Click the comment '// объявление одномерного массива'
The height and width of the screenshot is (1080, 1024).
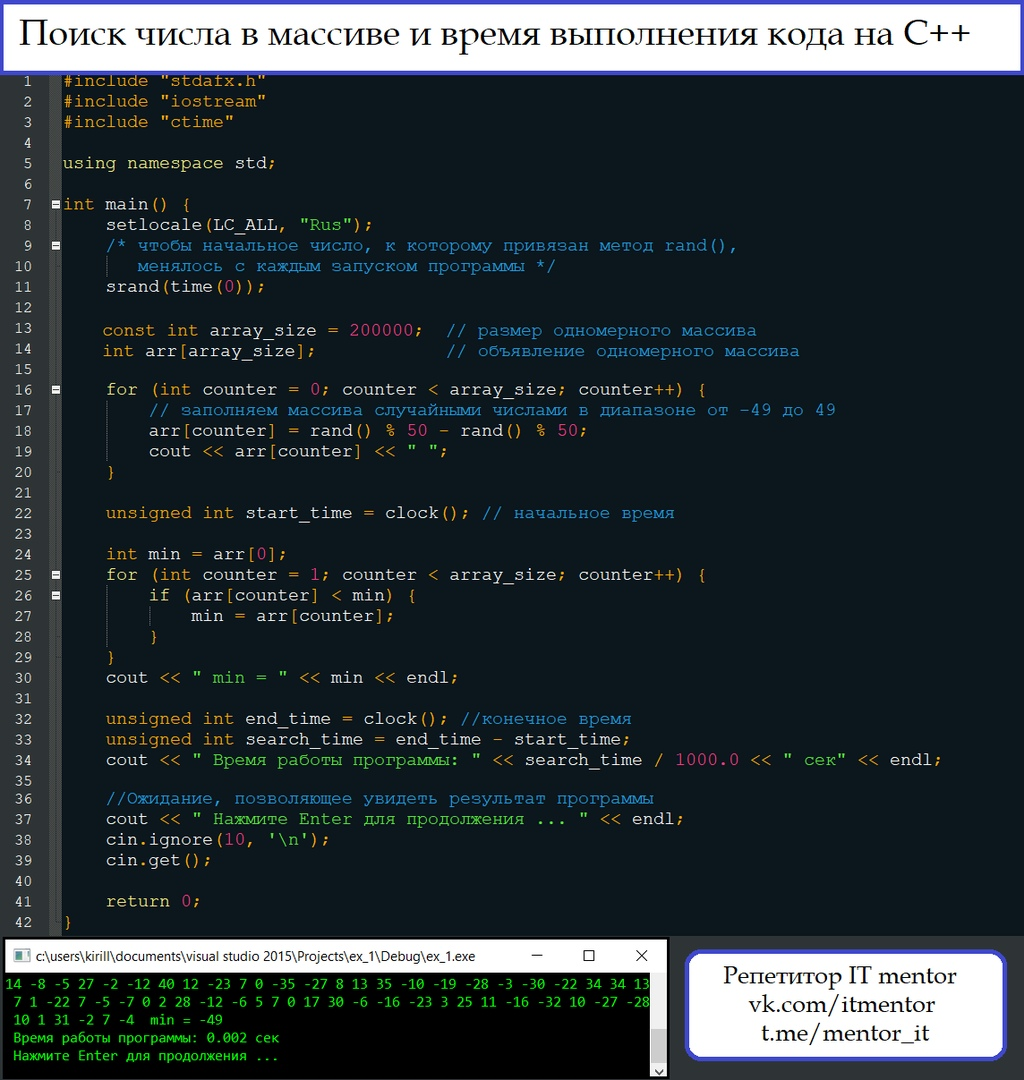point(623,352)
